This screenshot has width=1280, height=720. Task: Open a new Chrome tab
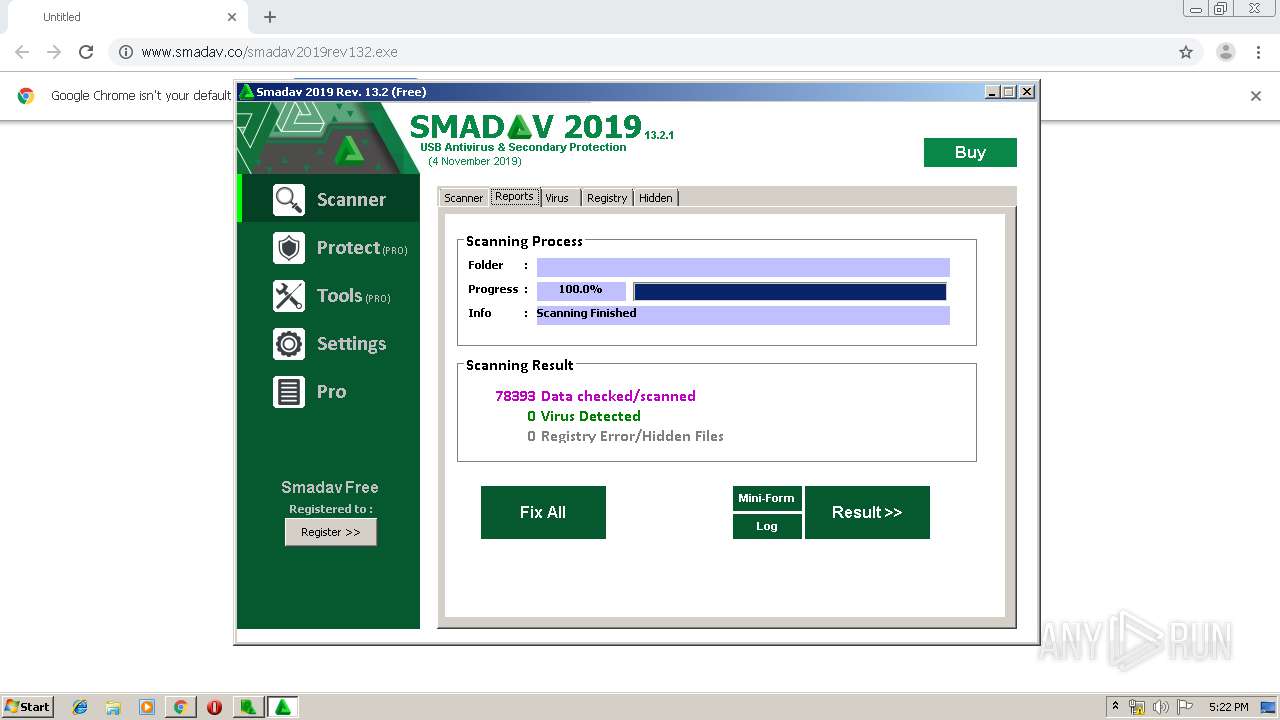pos(270,17)
